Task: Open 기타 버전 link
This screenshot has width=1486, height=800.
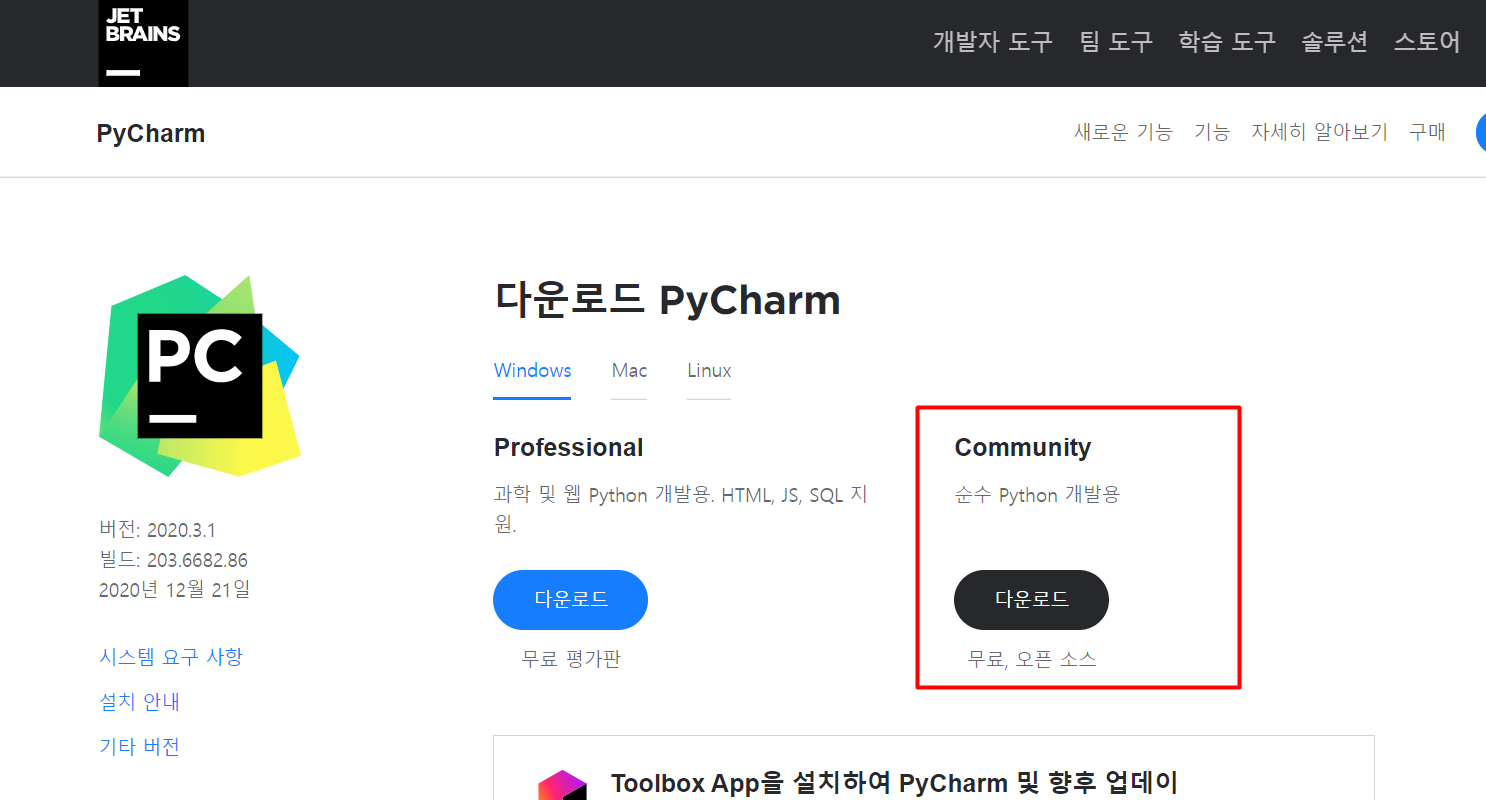Action: [139, 747]
